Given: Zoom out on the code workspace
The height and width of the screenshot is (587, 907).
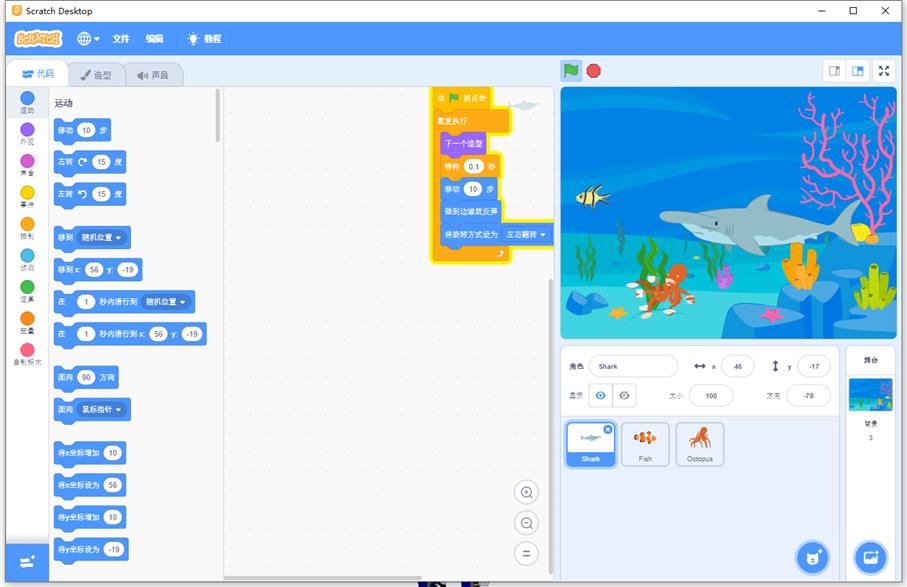Looking at the screenshot, I should 526,523.
